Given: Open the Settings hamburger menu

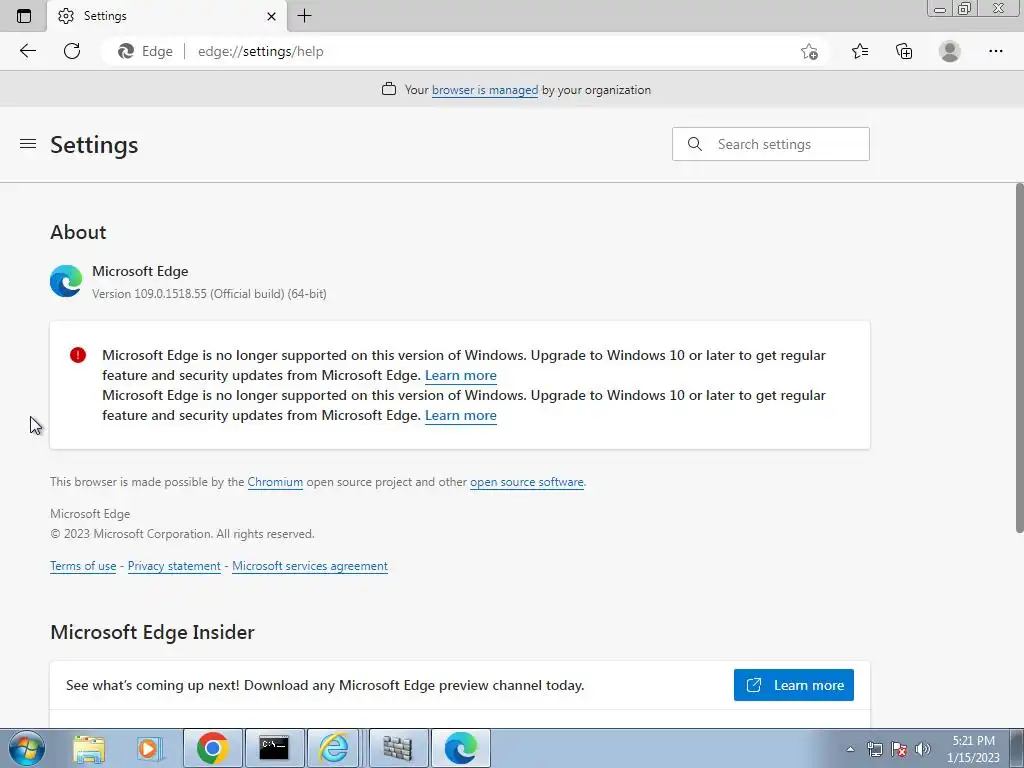Looking at the screenshot, I should [27, 144].
